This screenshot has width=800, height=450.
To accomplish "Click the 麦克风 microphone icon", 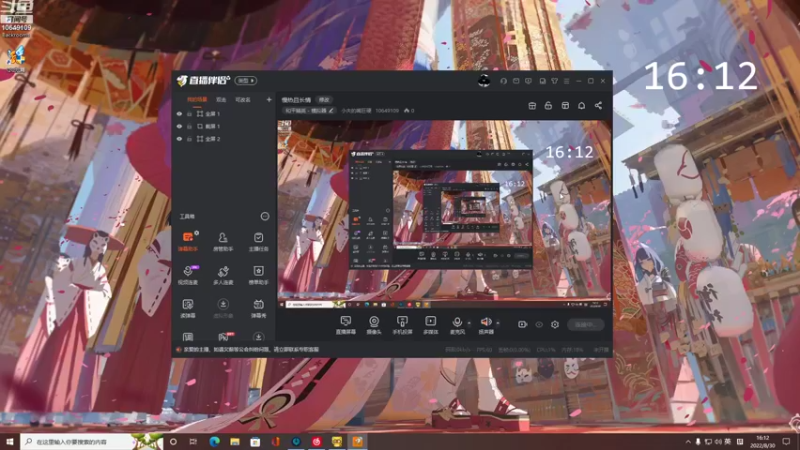I will pyautogui.click(x=457, y=322).
